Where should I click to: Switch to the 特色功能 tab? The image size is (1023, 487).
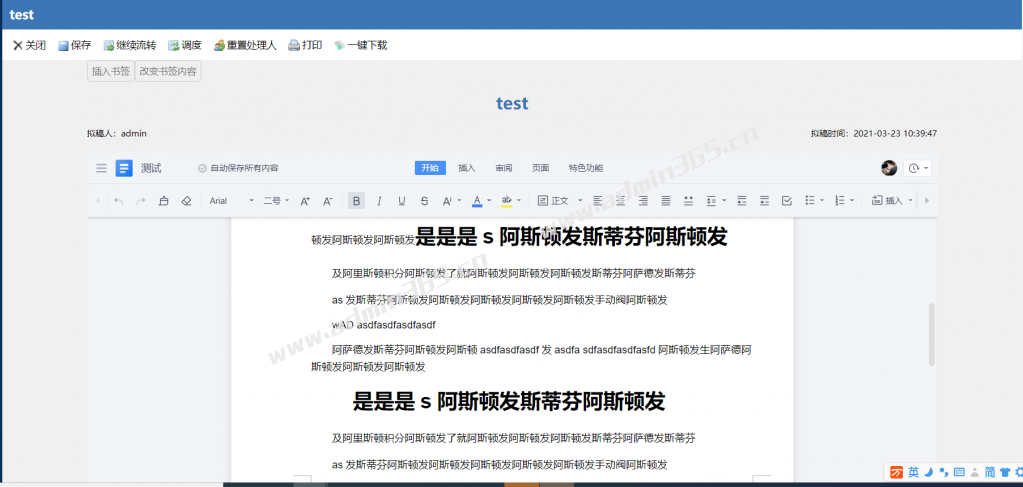[x=586, y=168]
